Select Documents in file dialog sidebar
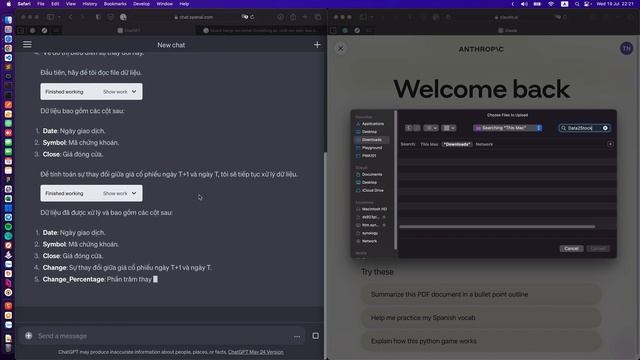Viewport: 640px width, 360px height. click(371, 174)
